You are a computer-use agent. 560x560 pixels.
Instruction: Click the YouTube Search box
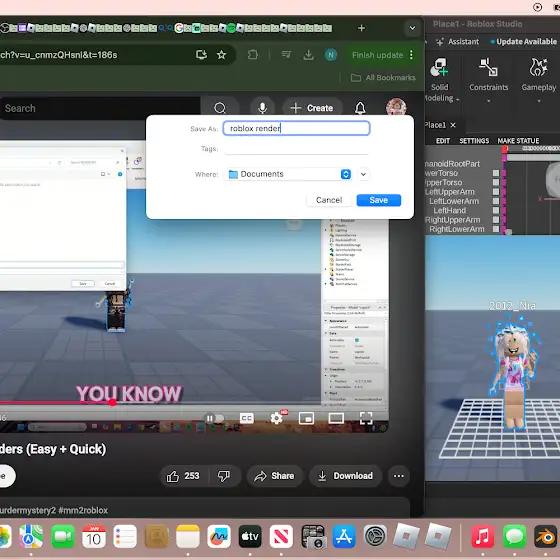tap(100, 108)
